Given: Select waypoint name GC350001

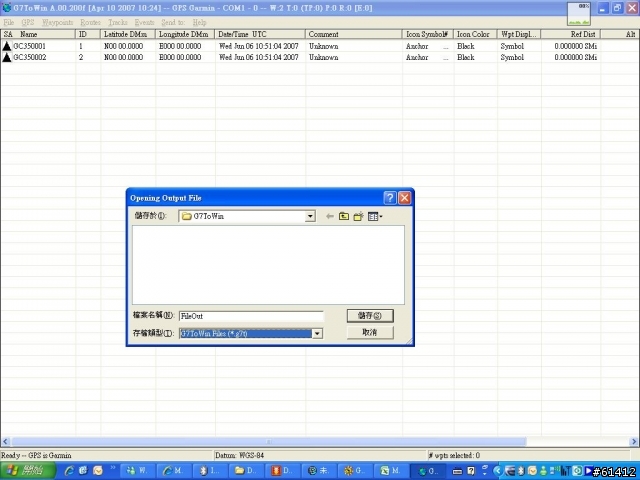Looking at the screenshot, I should 29,46.
